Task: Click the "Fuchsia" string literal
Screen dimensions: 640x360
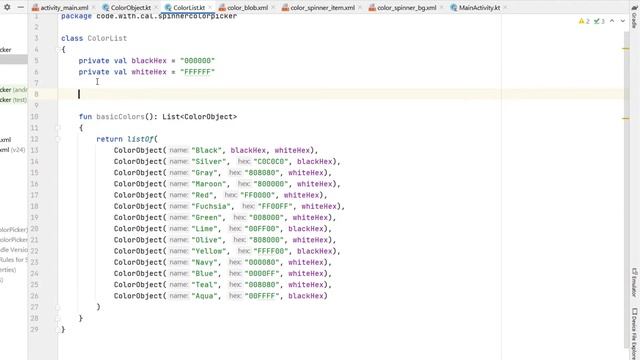Action: coord(211,207)
